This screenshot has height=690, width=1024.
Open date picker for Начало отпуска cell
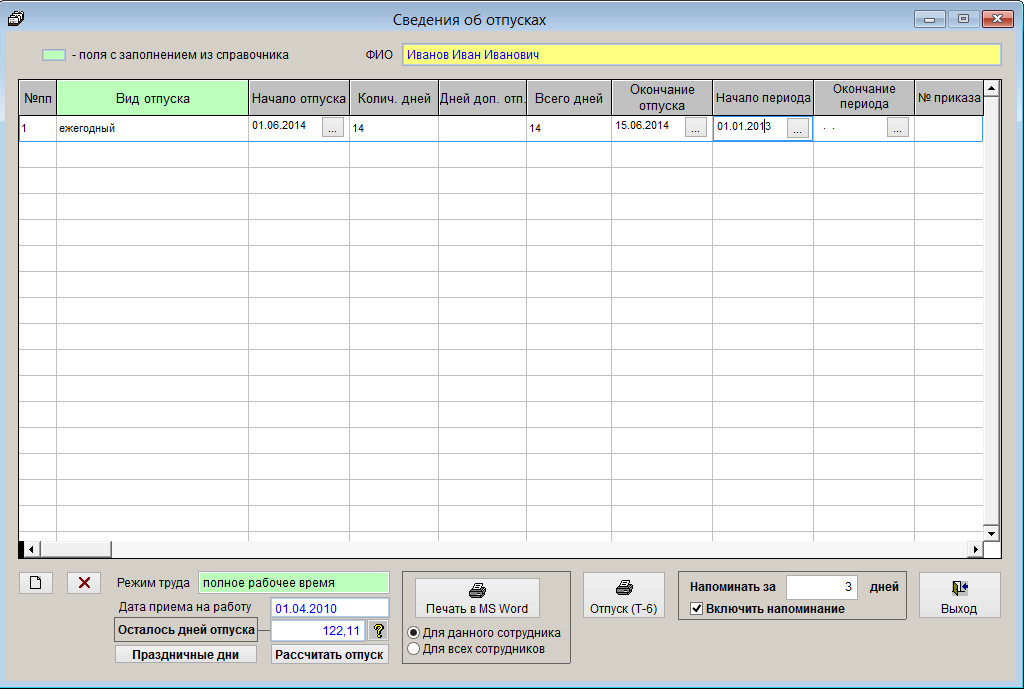333,127
